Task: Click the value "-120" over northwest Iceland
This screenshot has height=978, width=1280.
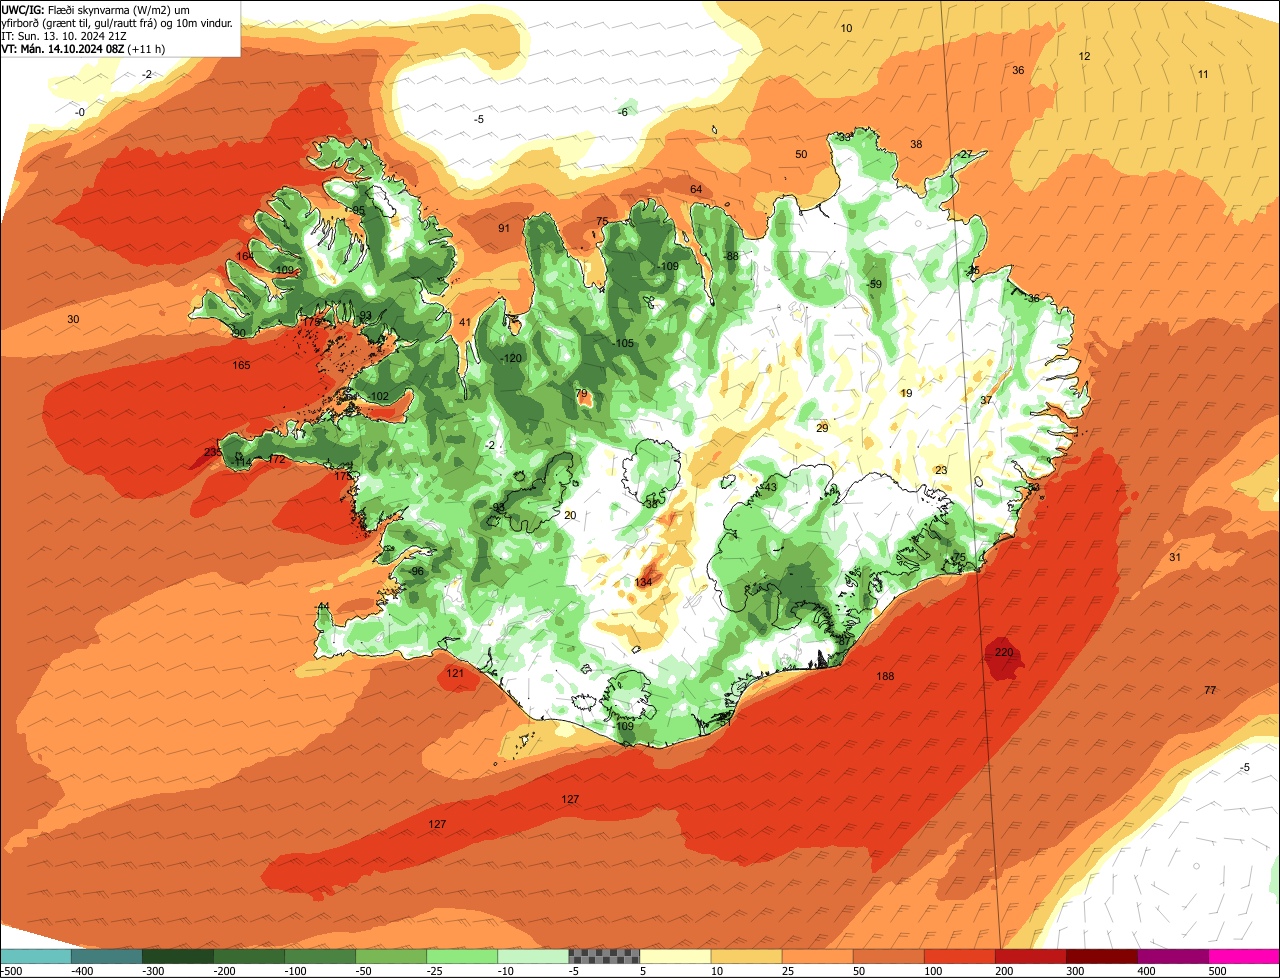Action: pos(511,358)
